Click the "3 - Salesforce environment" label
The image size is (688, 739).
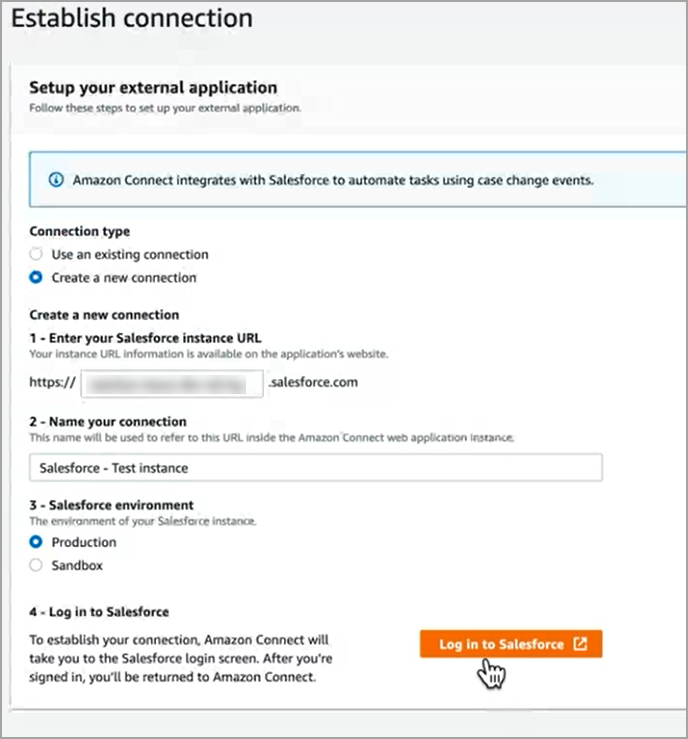[x=111, y=505]
